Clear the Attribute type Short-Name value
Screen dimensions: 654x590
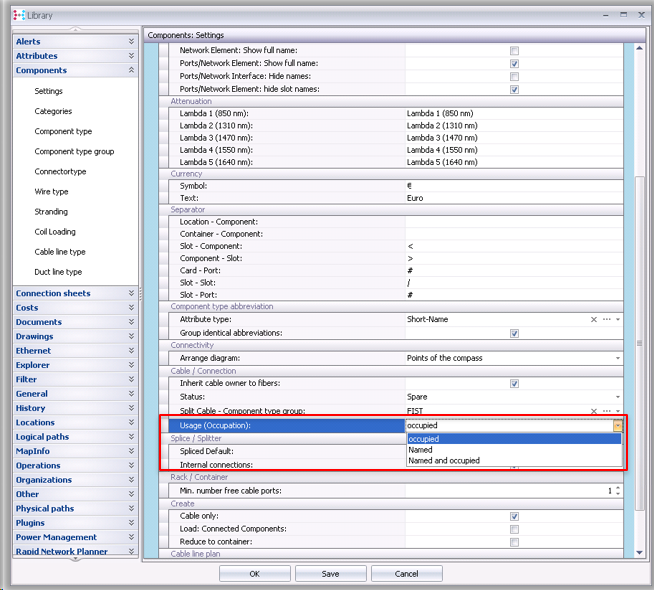(x=594, y=319)
